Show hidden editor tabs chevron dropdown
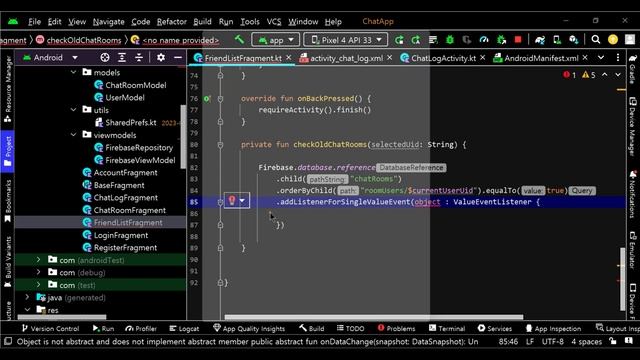Image resolution: width=640 pixels, height=360 pixels. point(601,58)
